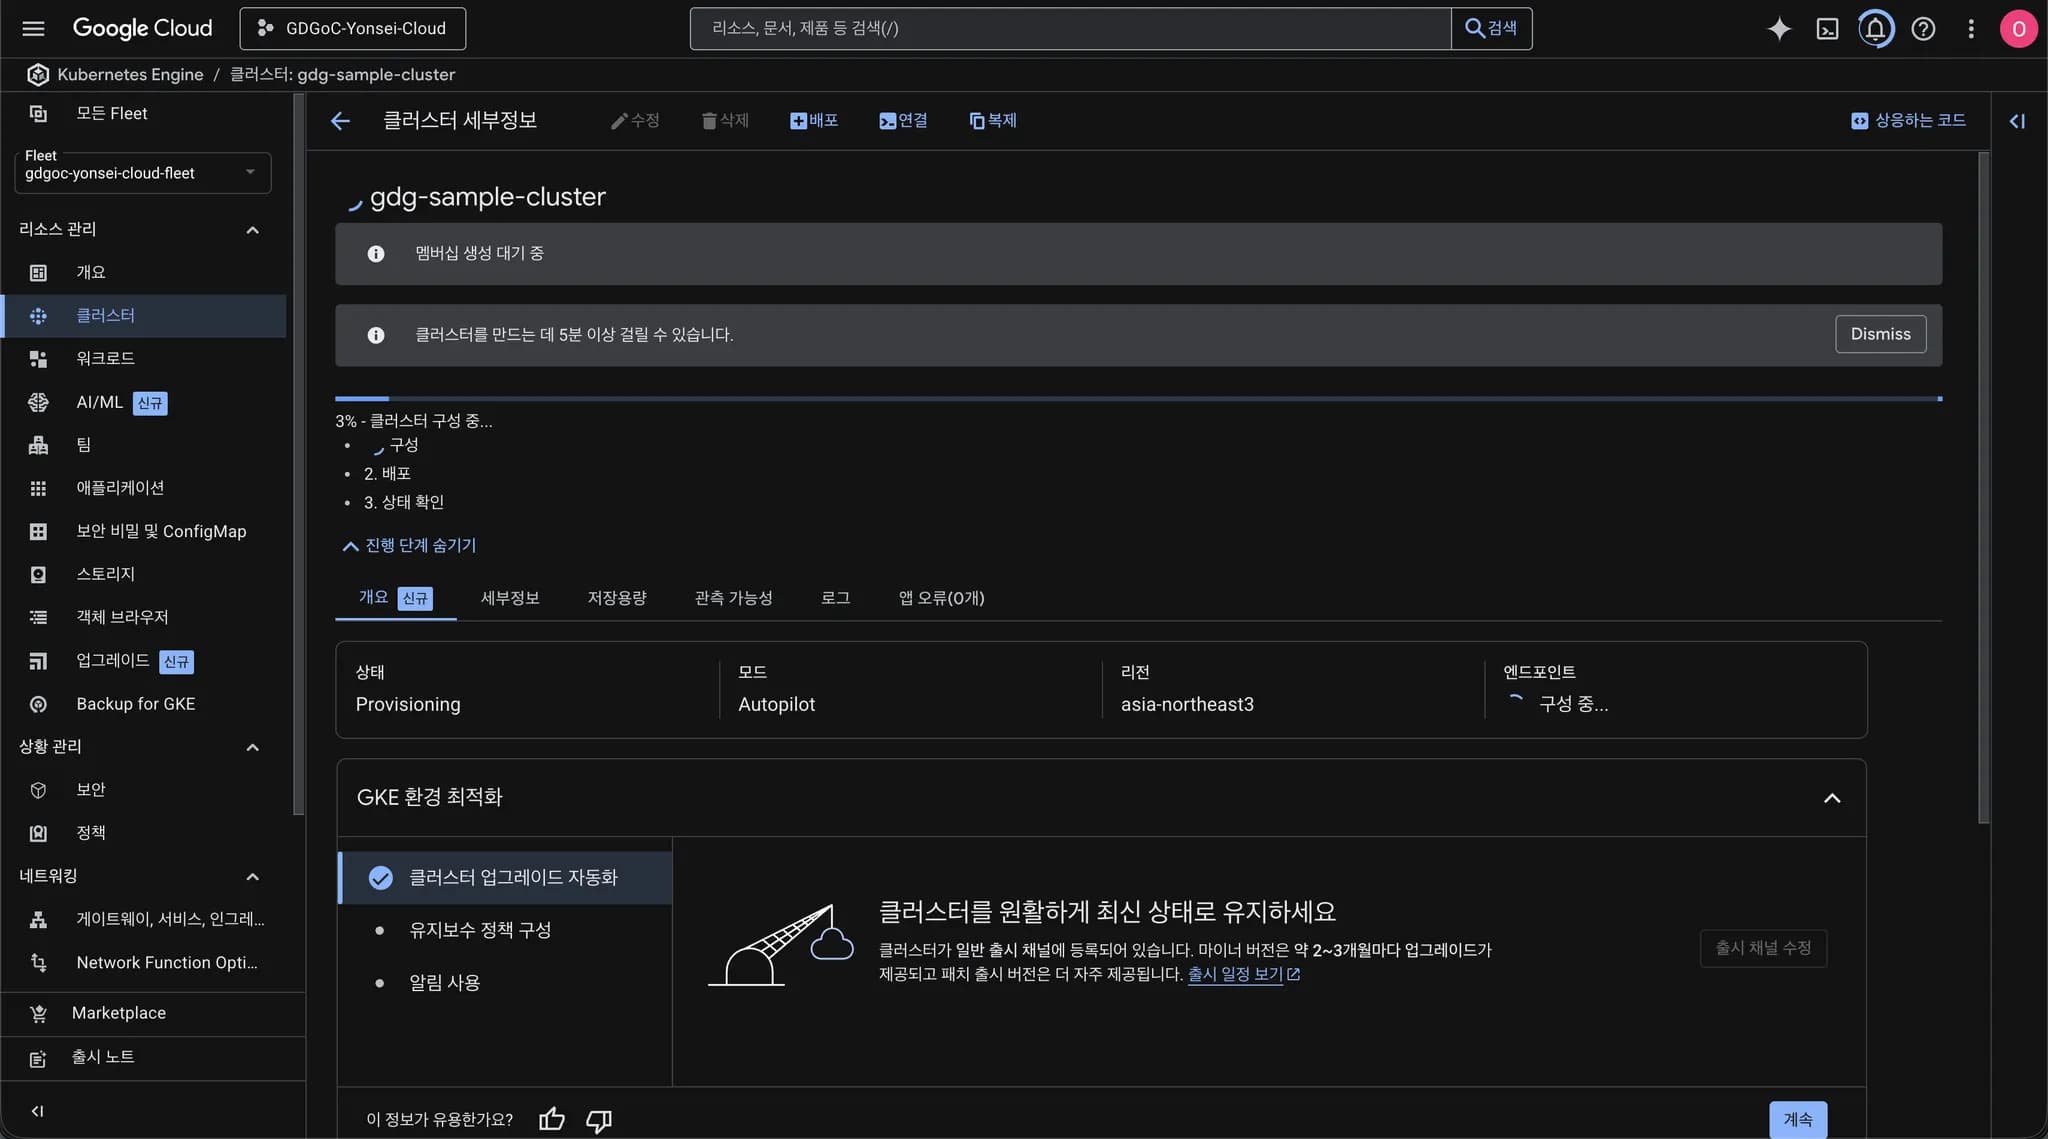Click the back arrow beside 클러스터 세부정보
The image size is (2048, 1139).
[340, 121]
